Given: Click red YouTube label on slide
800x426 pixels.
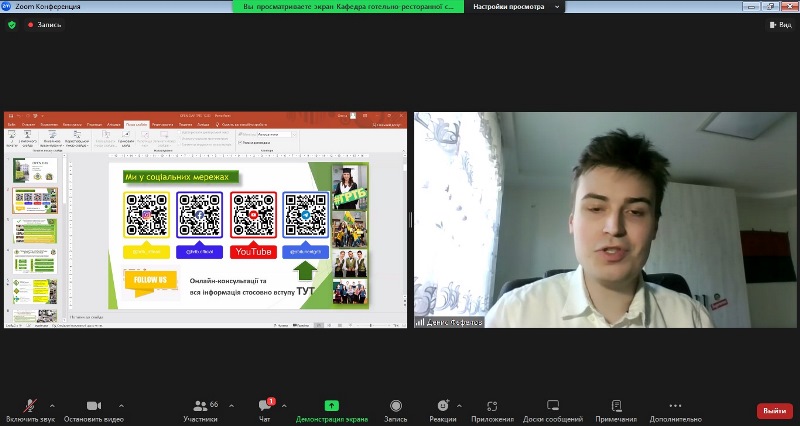Looking at the screenshot, I should click(x=254, y=252).
